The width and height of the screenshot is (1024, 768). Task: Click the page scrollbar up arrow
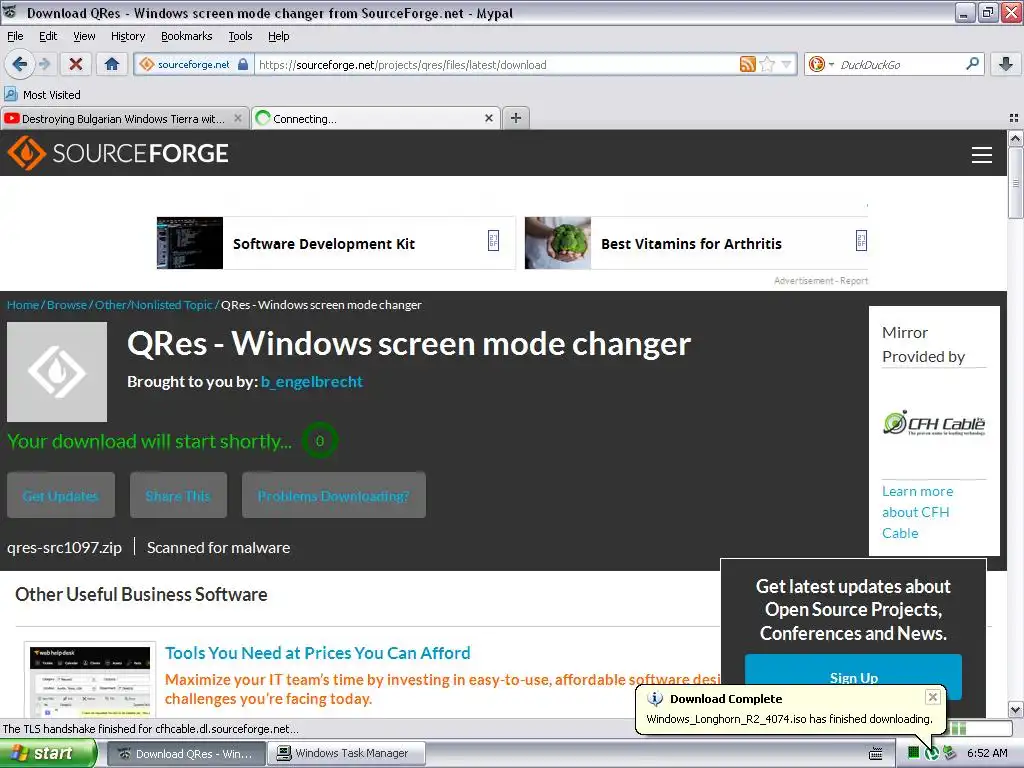click(1015, 138)
